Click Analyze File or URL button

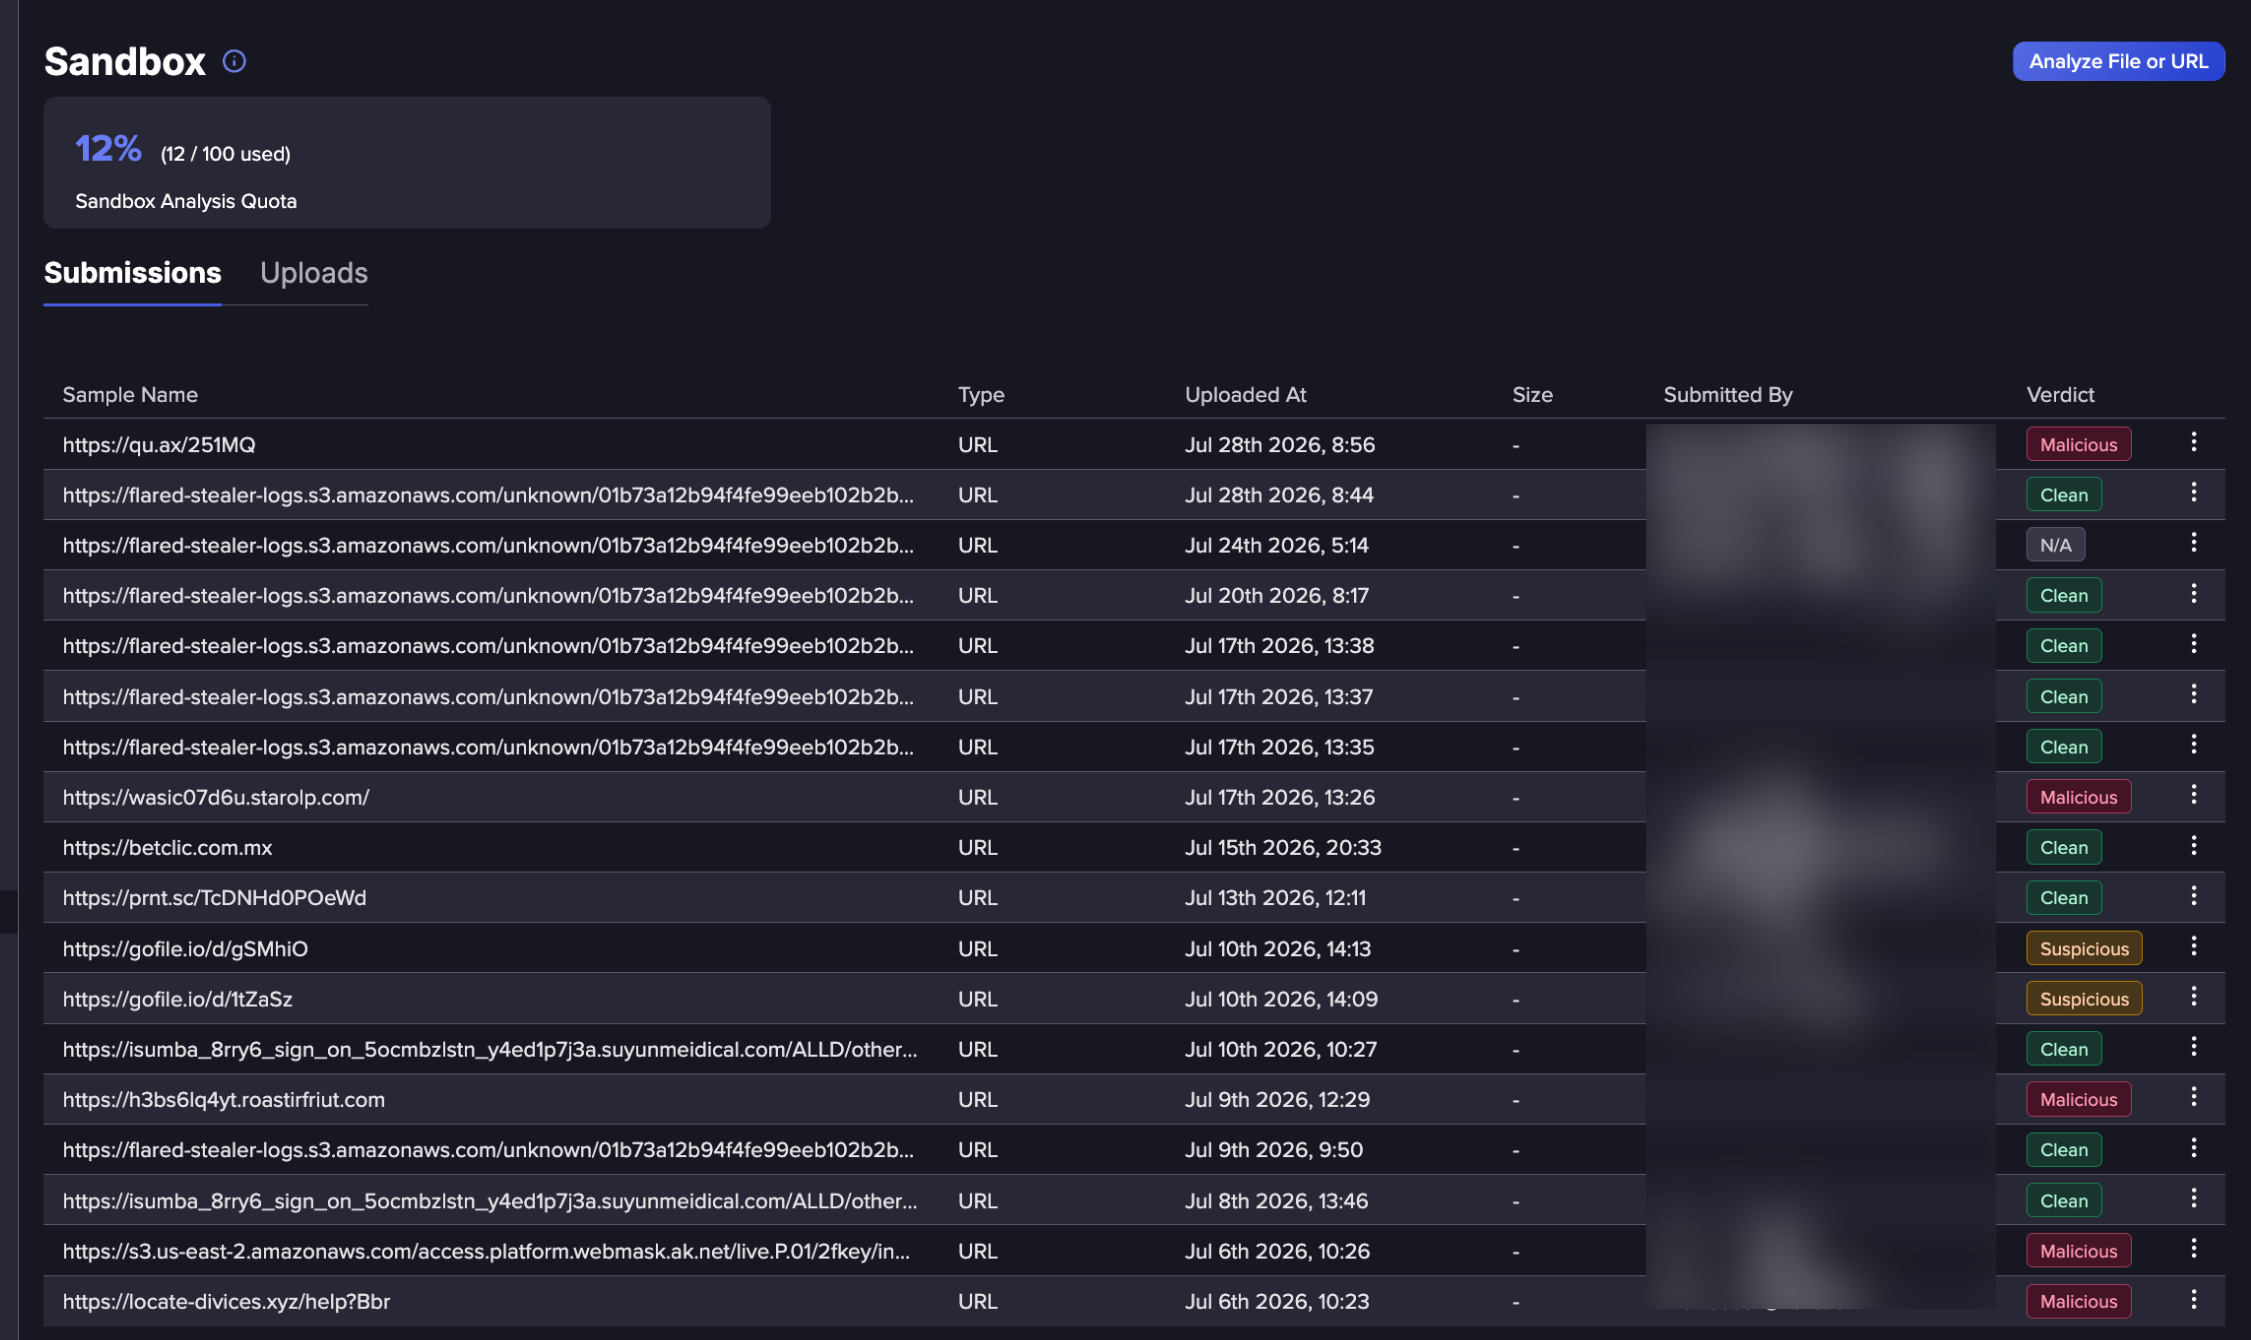[x=2118, y=61]
